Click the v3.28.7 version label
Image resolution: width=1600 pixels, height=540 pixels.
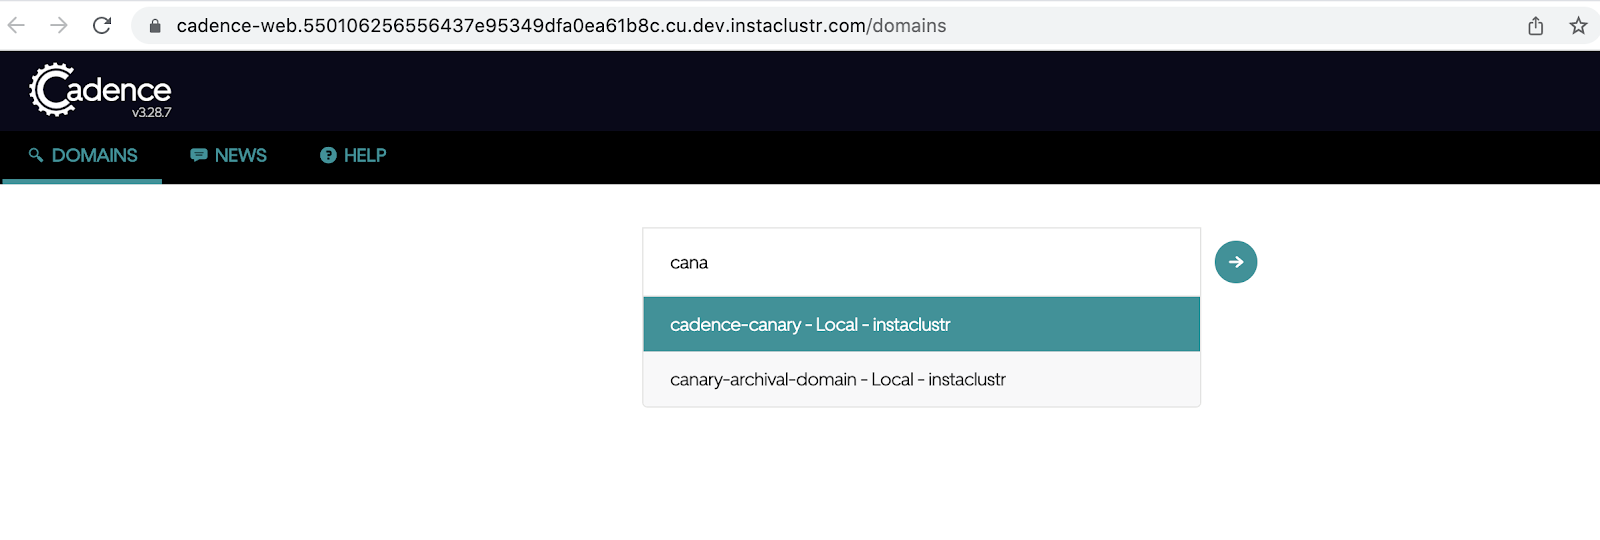151,113
